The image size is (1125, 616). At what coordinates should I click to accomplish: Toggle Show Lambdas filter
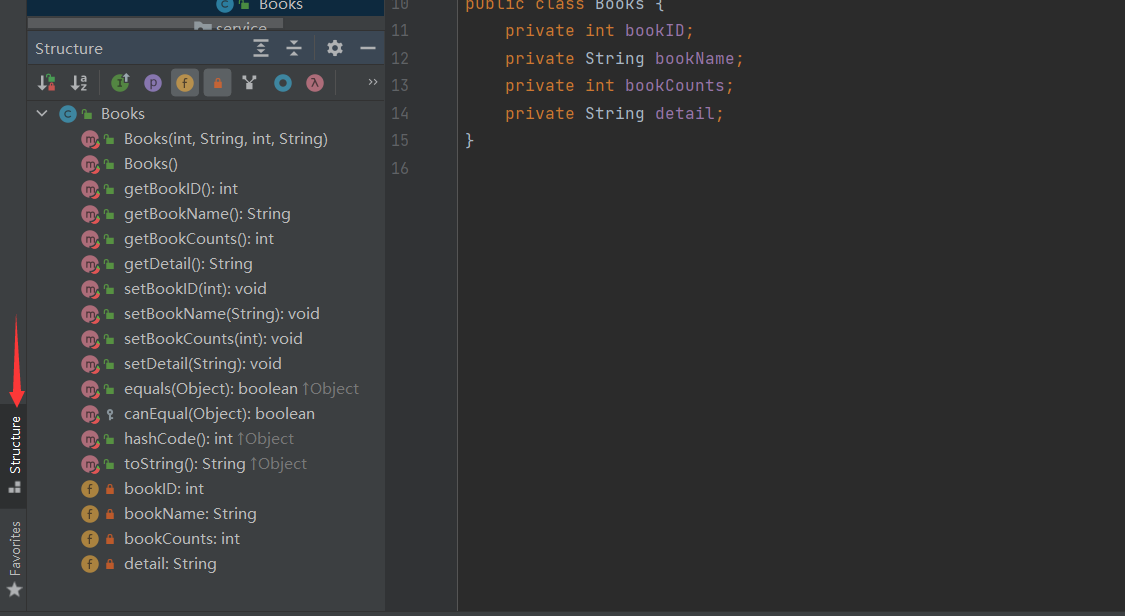(x=314, y=83)
